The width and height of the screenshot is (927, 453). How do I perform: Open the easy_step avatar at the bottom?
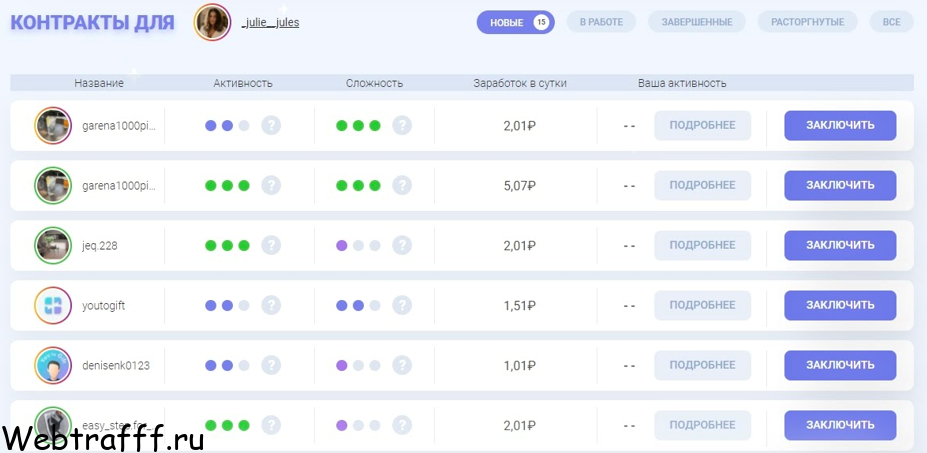pyautogui.click(x=53, y=425)
